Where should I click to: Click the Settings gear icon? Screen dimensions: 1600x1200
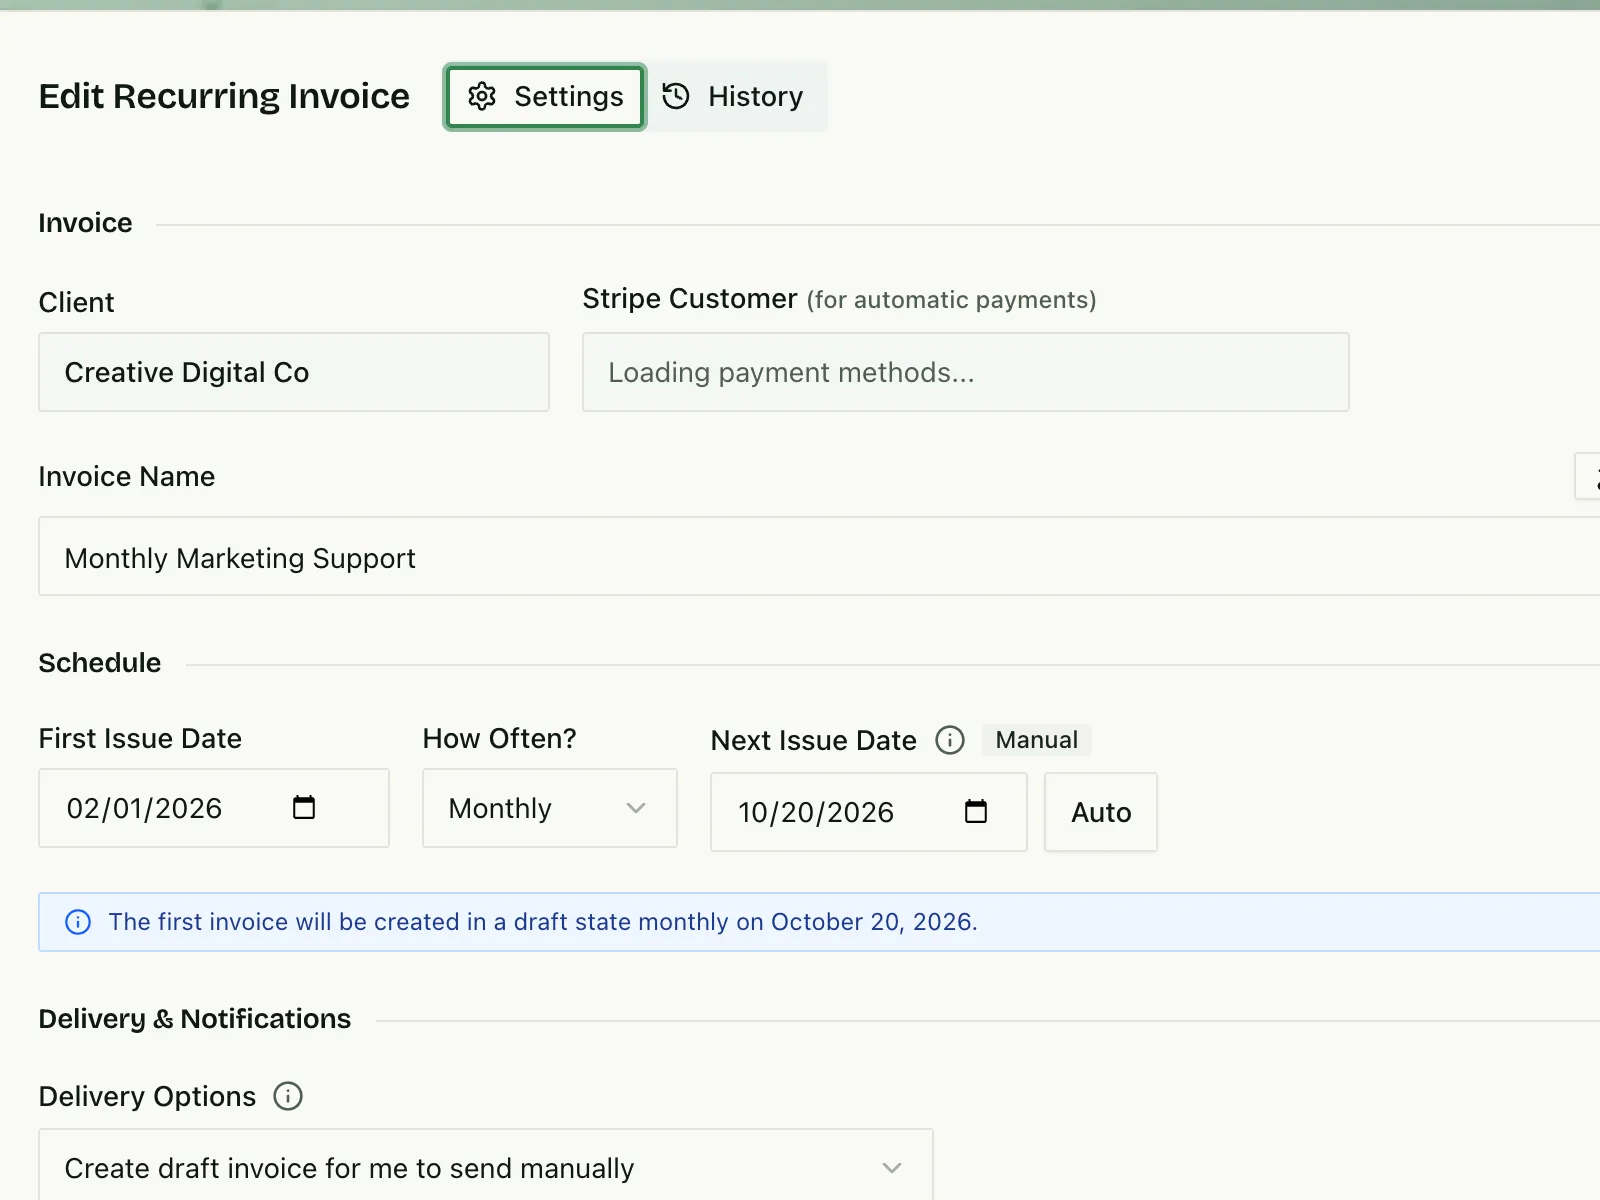click(x=482, y=96)
